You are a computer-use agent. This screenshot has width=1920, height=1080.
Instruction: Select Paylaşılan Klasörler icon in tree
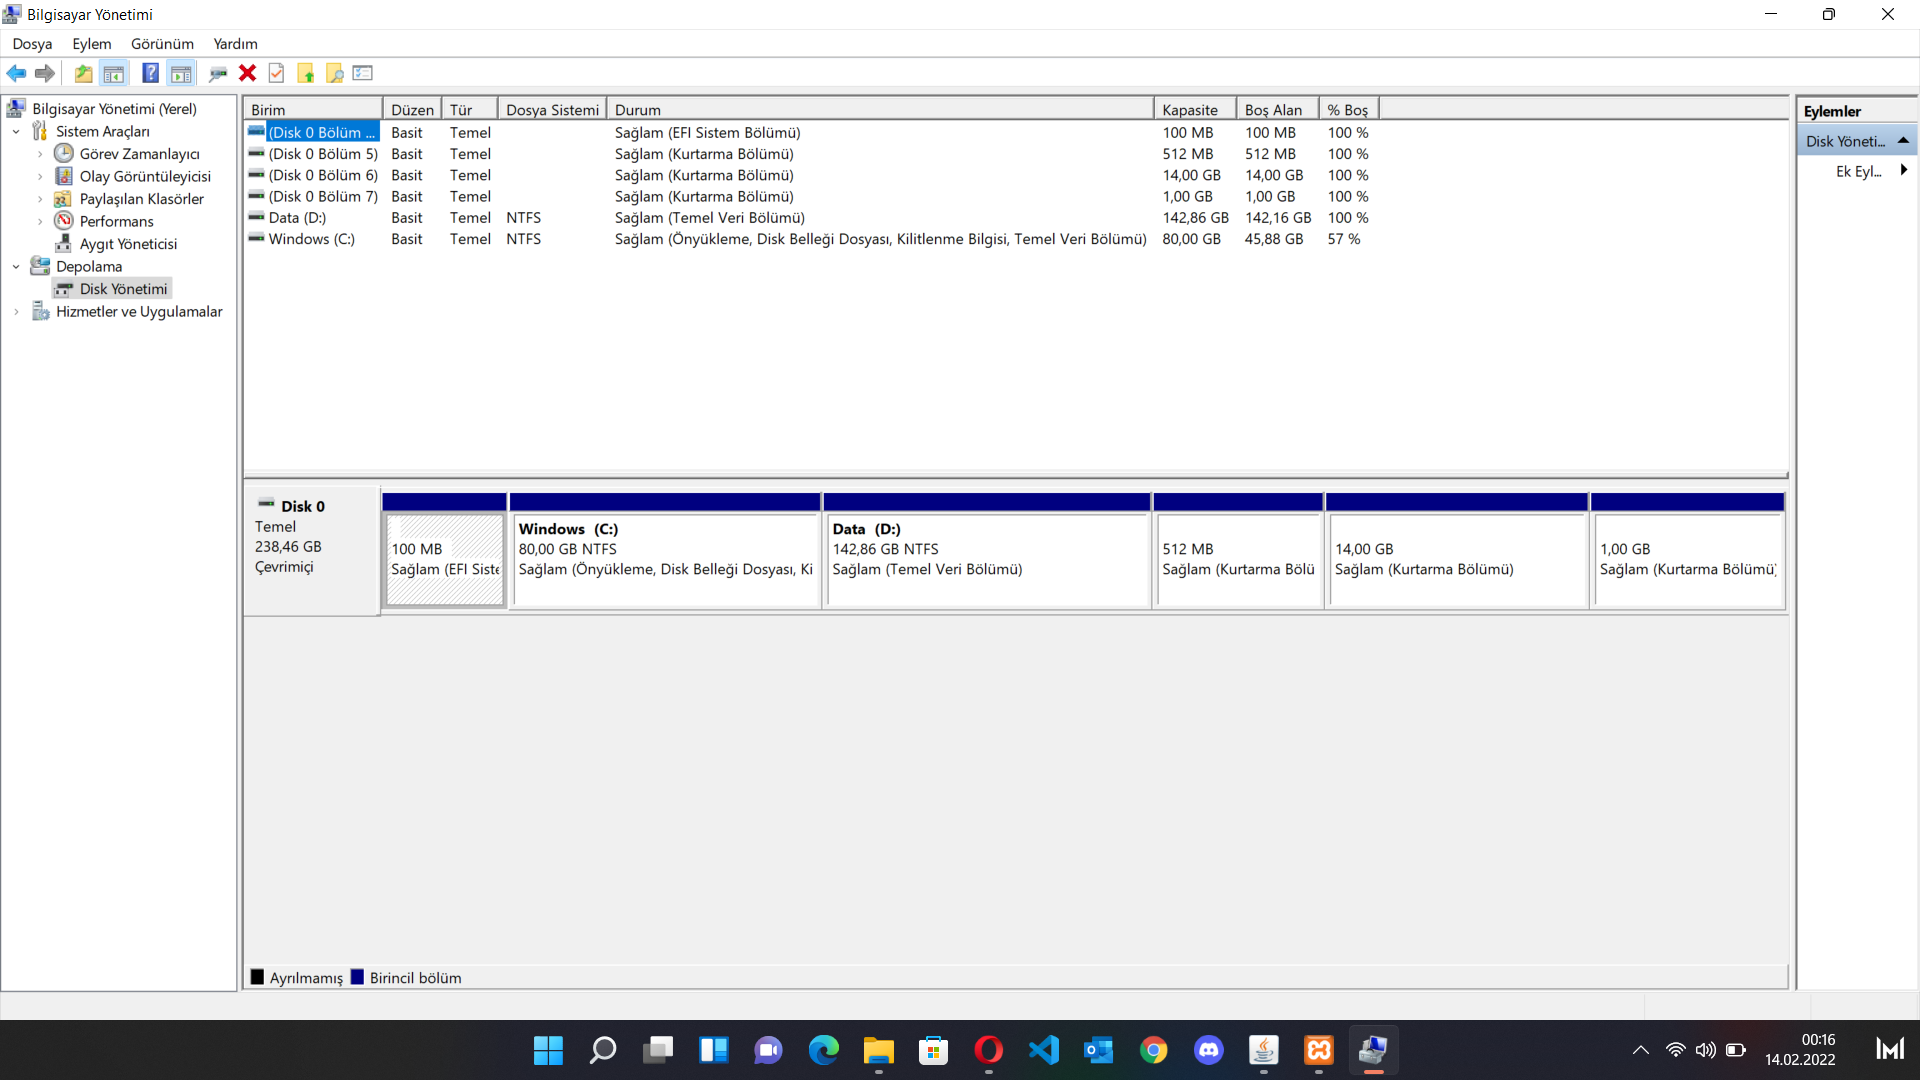(64, 199)
